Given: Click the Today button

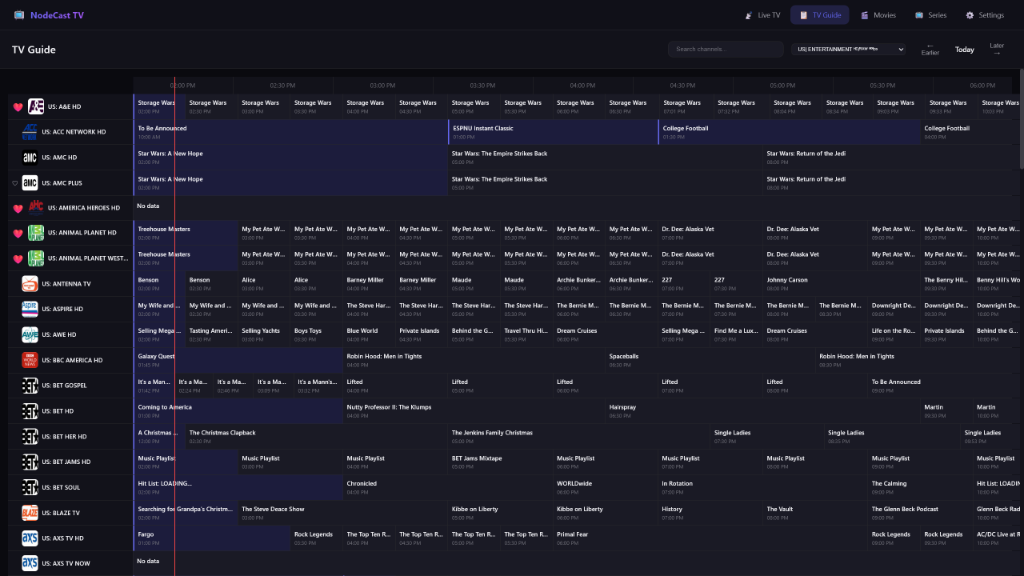Looking at the screenshot, I should point(965,50).
